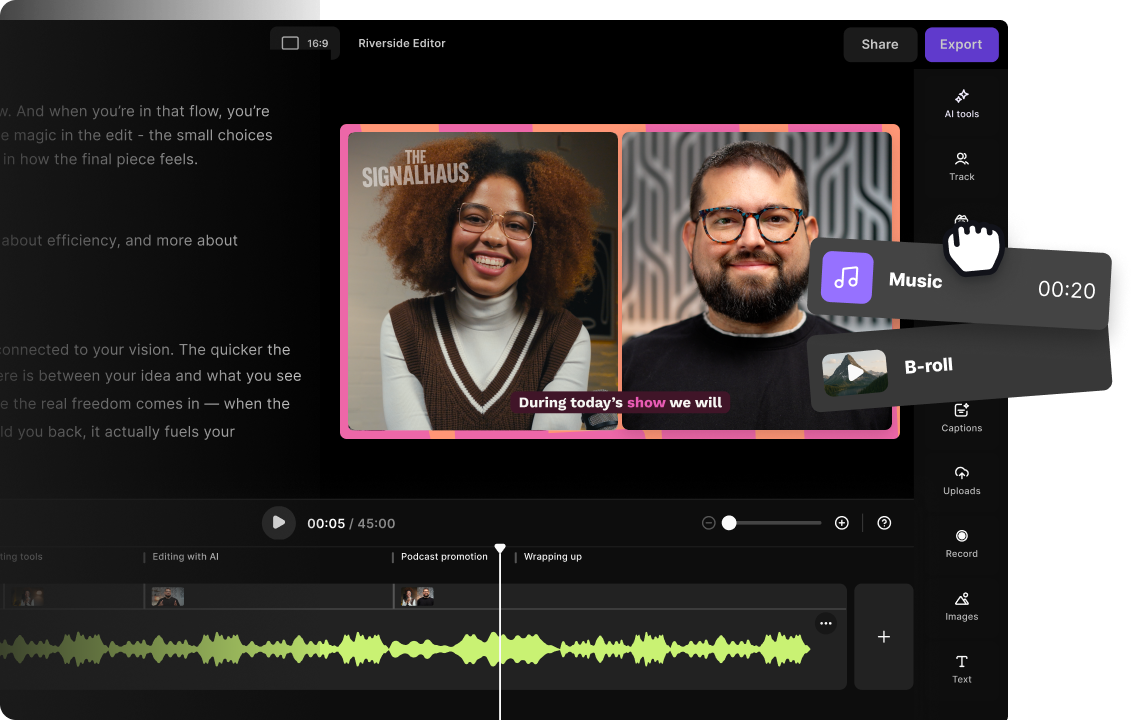The width and height of the screenshot is (1132, 720).
Task: Click transcript line 'in how the final piece feels.'
Action: 100,159
